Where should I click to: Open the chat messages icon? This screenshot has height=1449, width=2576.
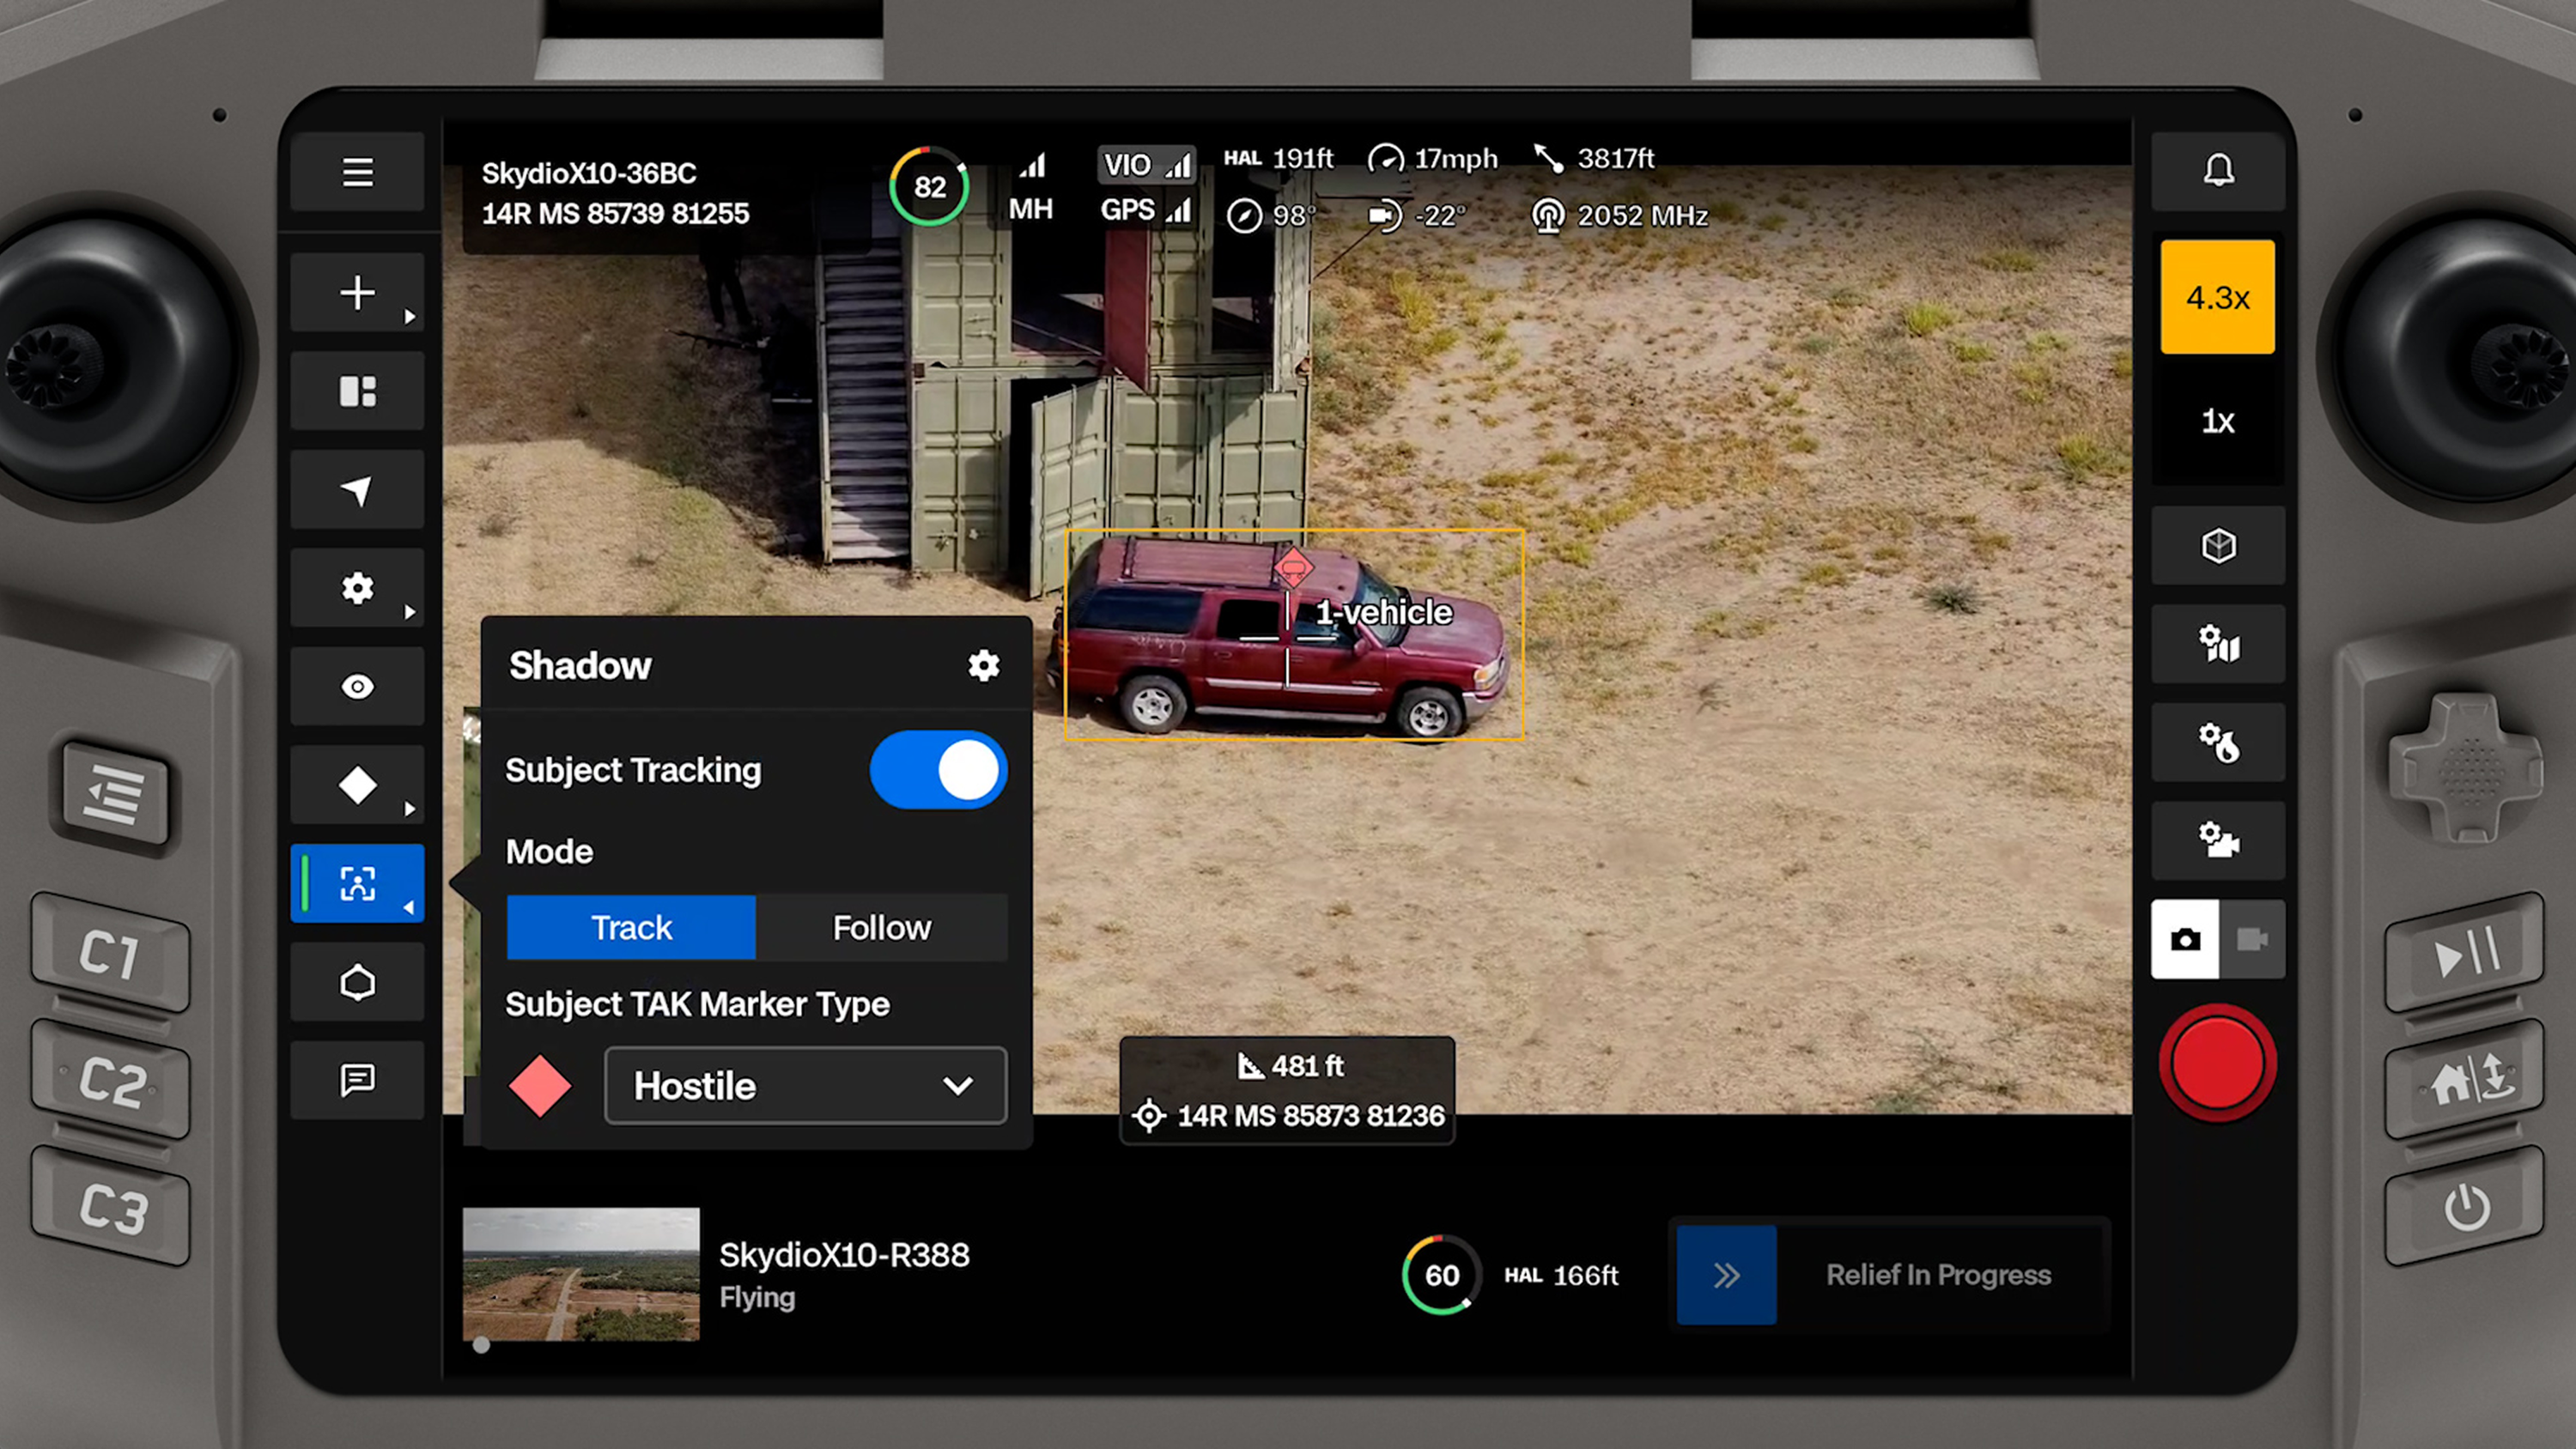[357, 1080]
